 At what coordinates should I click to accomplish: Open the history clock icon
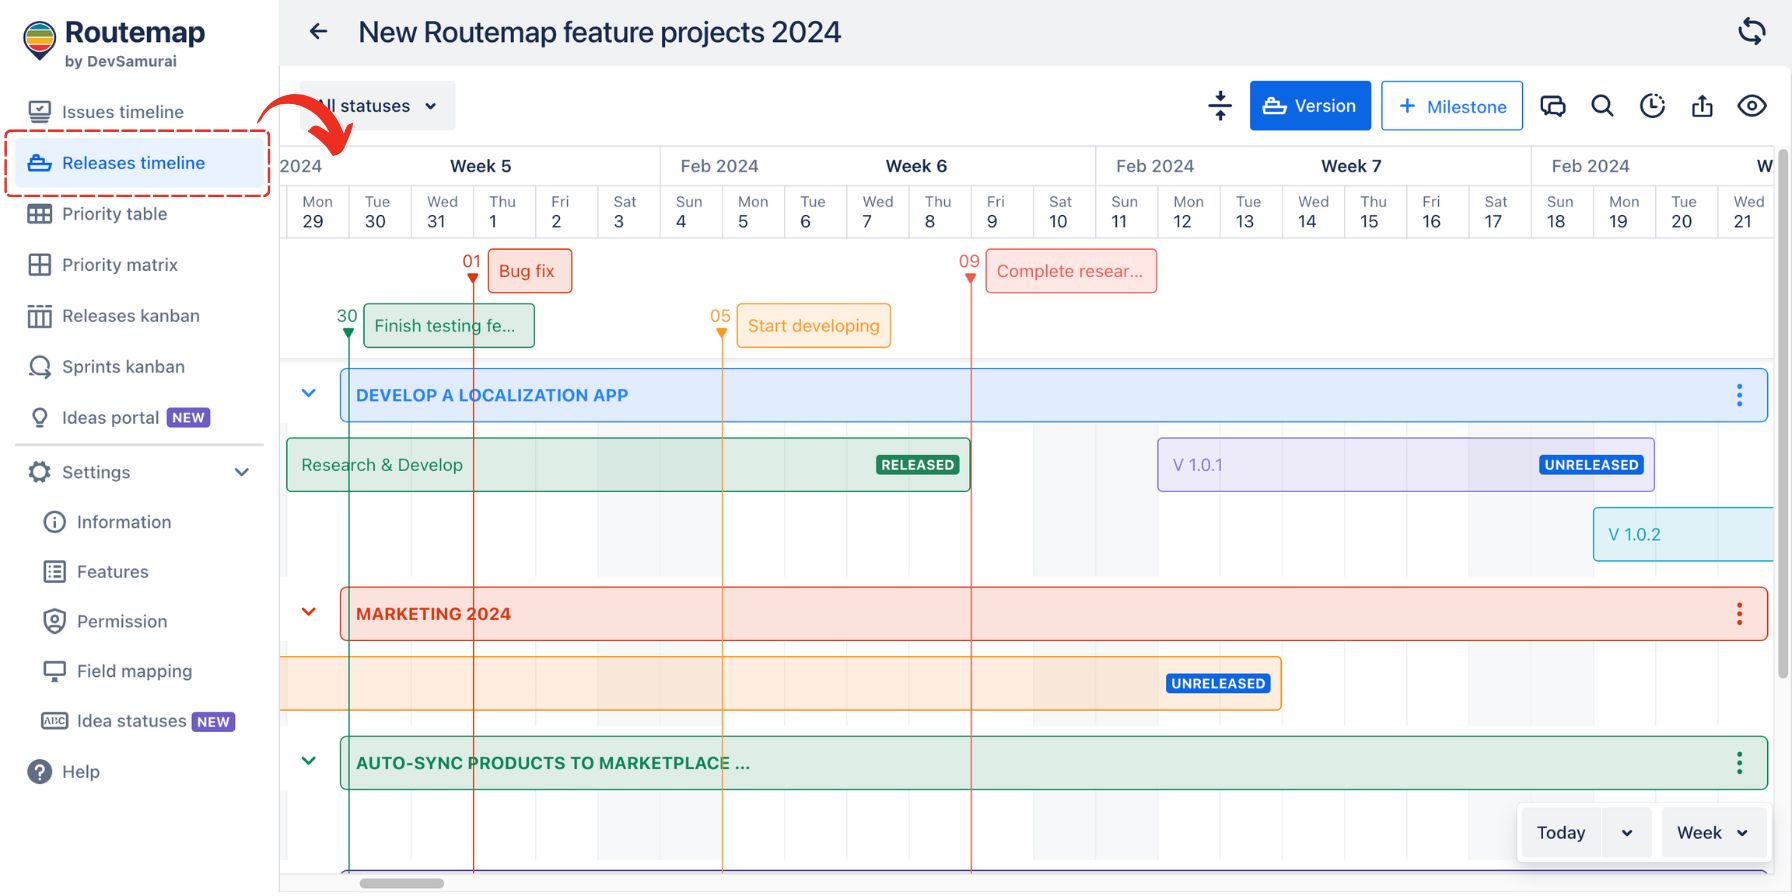tap(1652, 106)
